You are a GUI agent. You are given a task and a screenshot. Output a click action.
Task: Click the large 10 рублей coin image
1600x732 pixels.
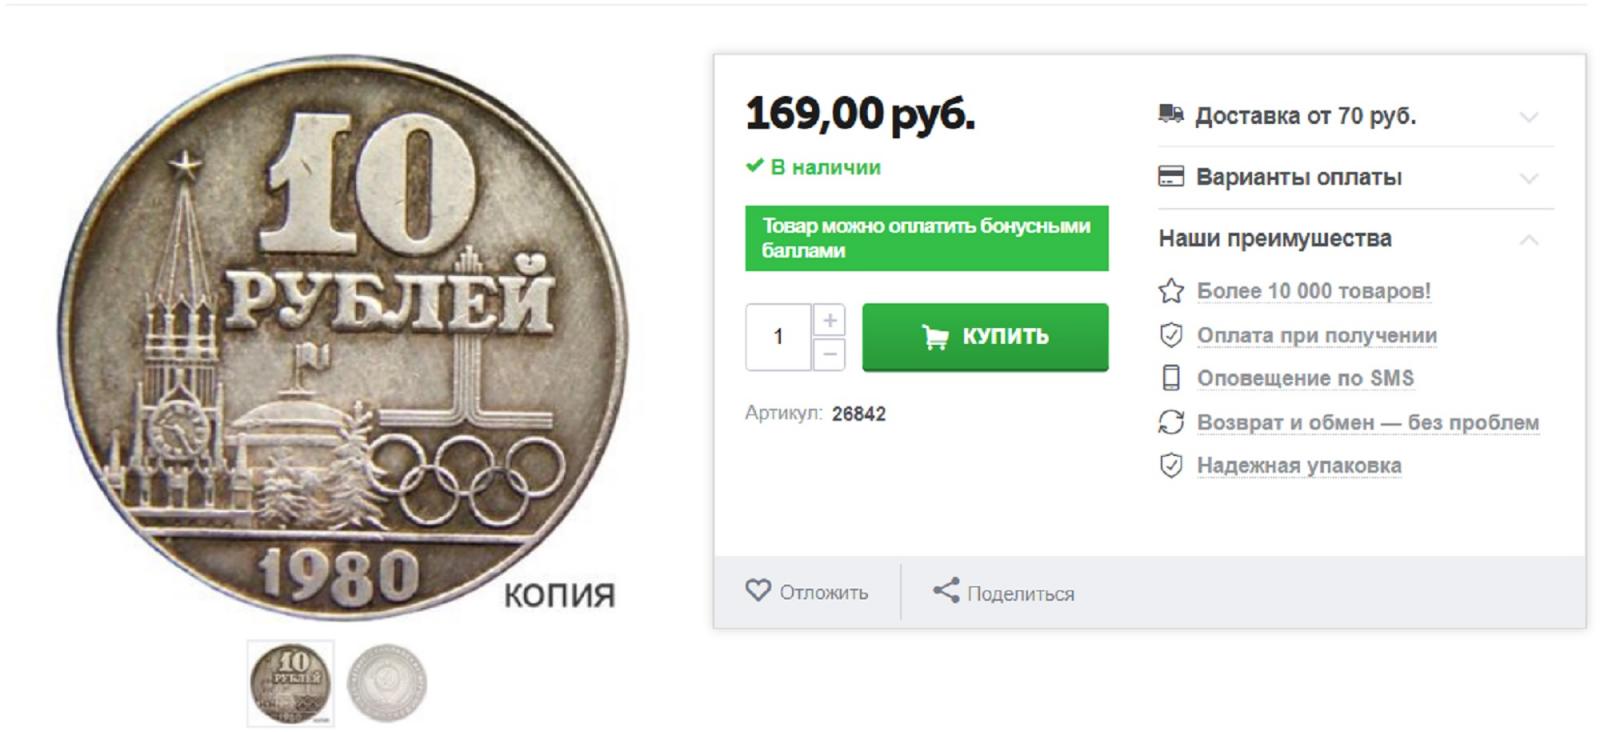coord(343,337)
